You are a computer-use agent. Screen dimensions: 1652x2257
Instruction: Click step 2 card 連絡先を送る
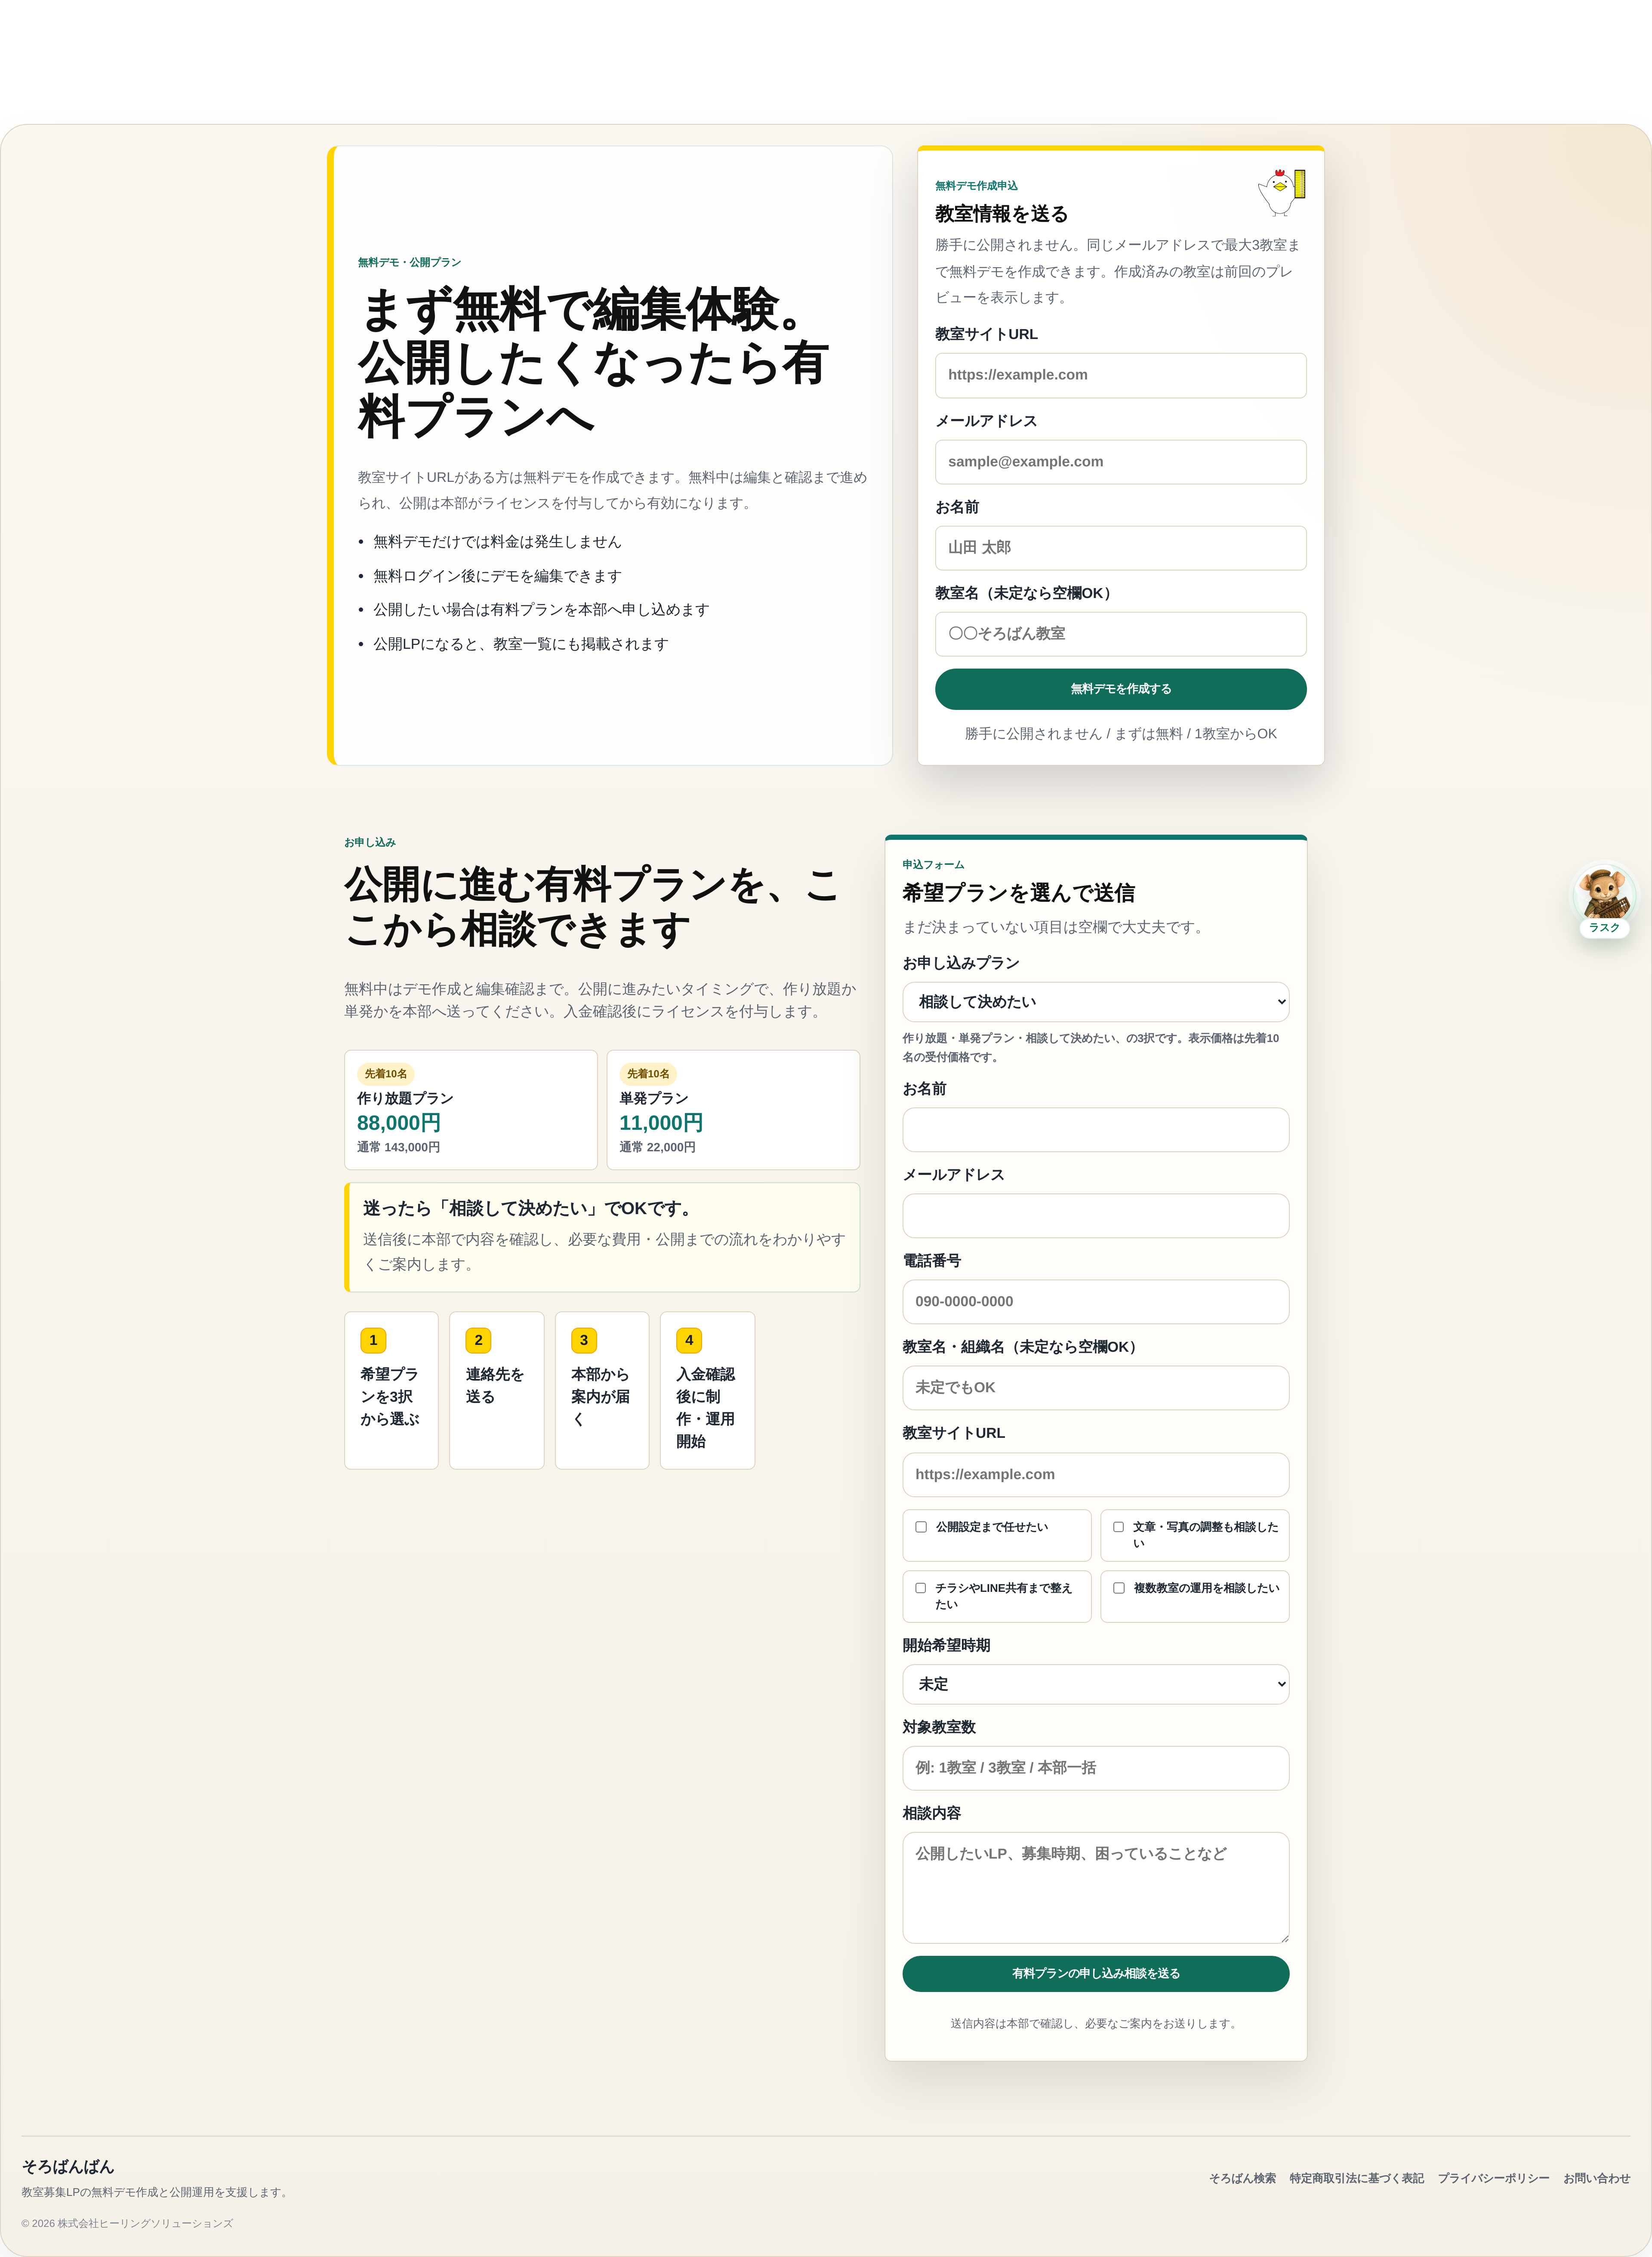point(496,1390)
